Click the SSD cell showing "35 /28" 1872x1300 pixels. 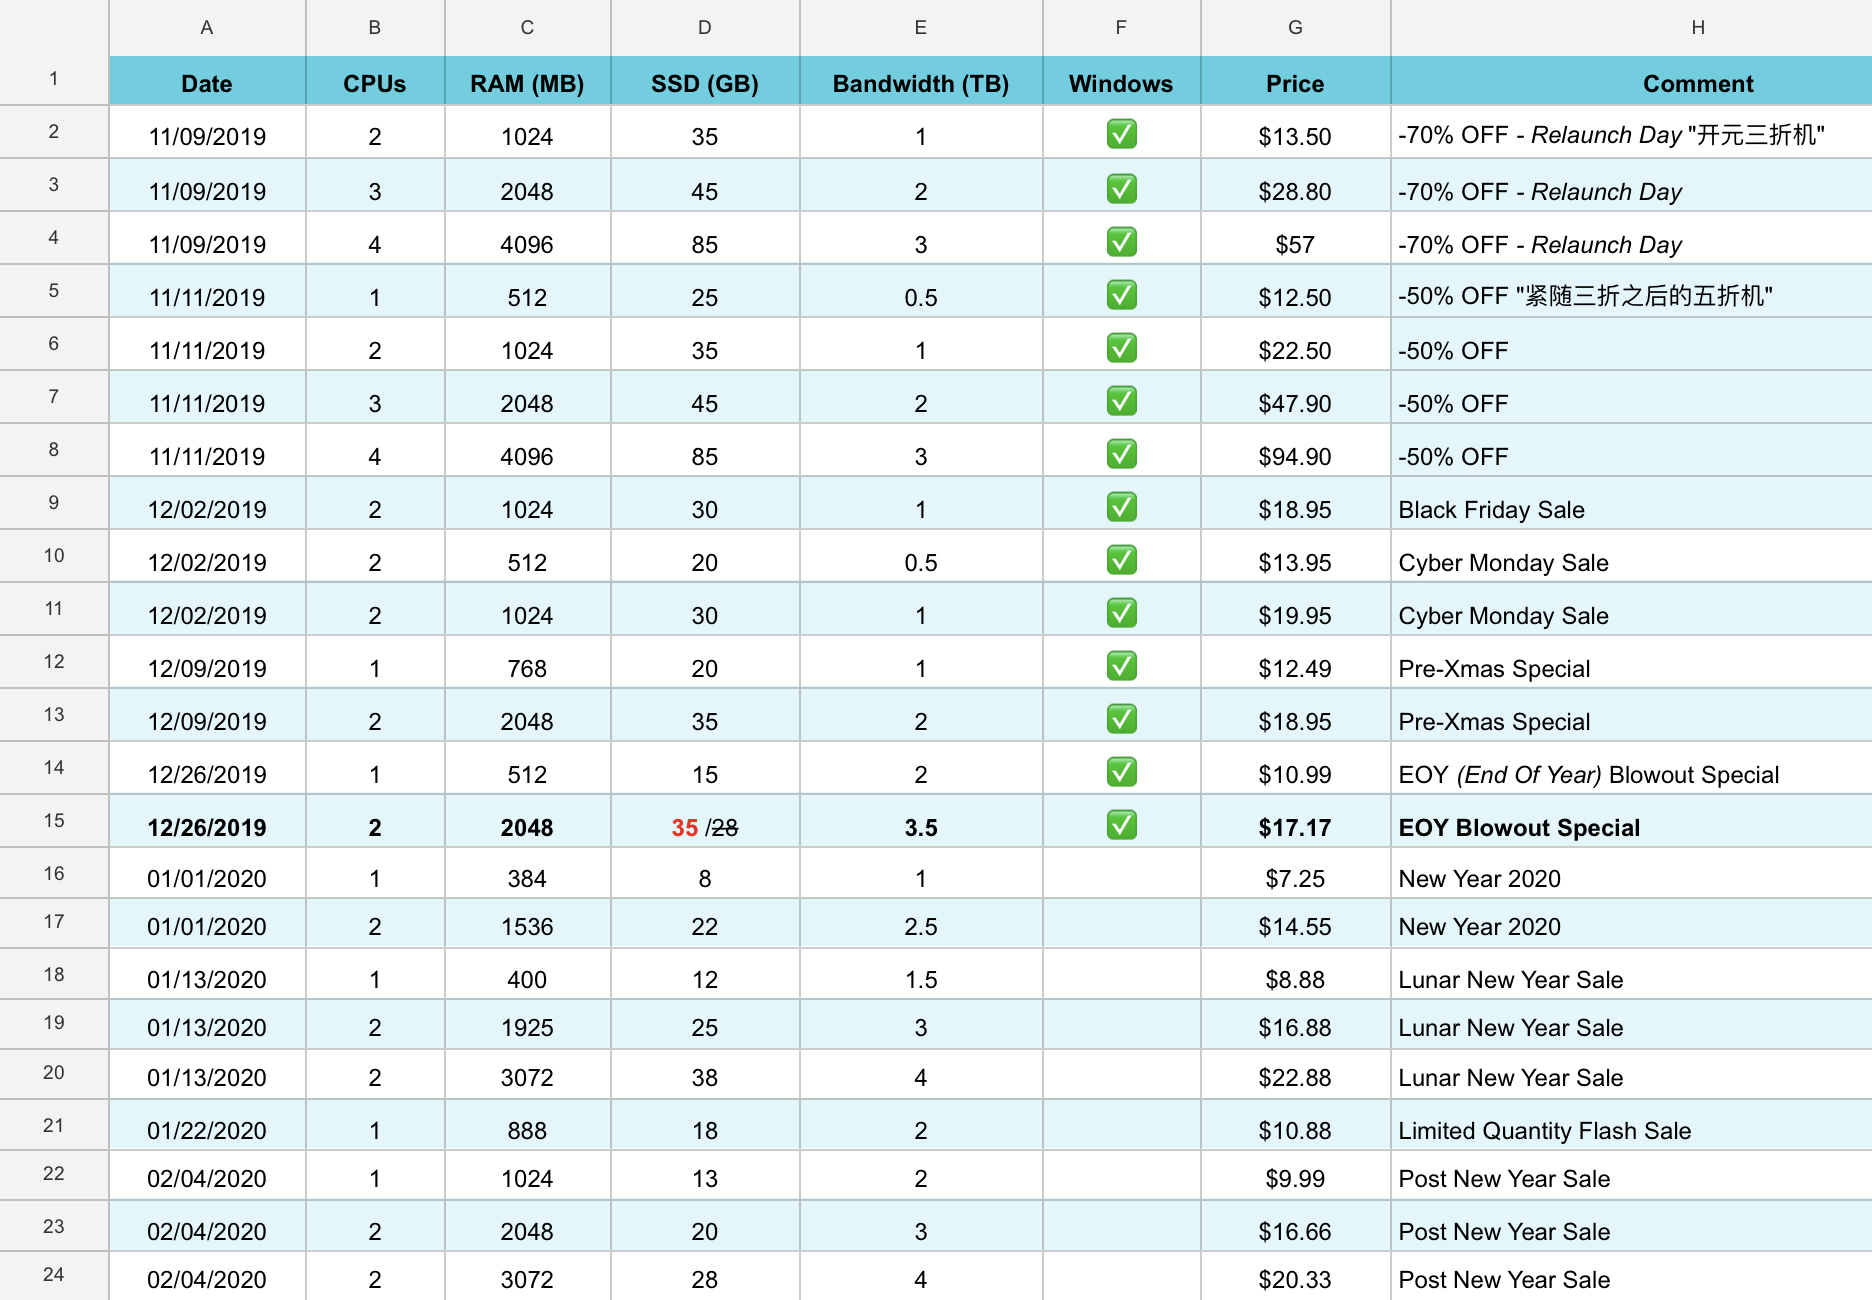coord(705,822)
